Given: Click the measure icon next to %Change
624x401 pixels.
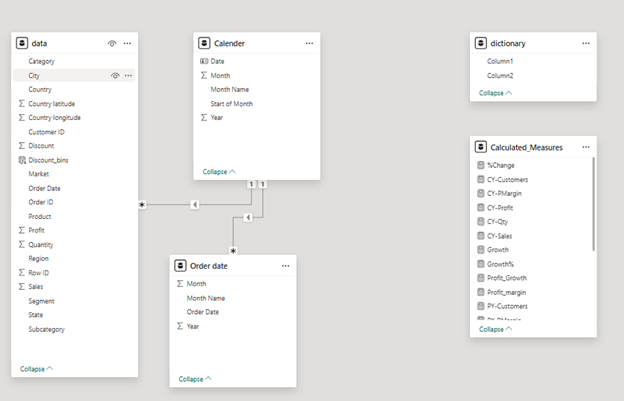Looking at the screenshot, I should [481, 165].
